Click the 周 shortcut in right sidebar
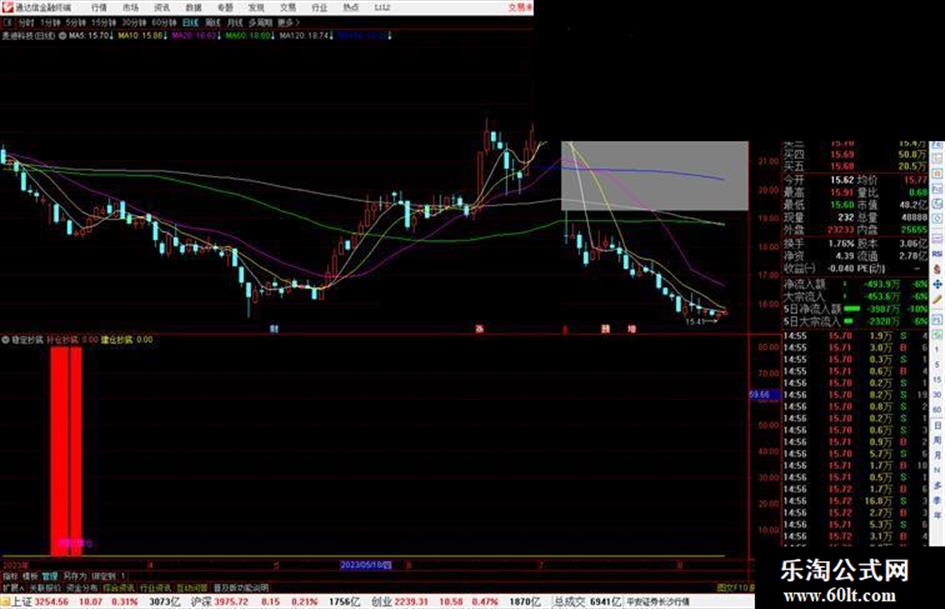 tap(937, 441)
